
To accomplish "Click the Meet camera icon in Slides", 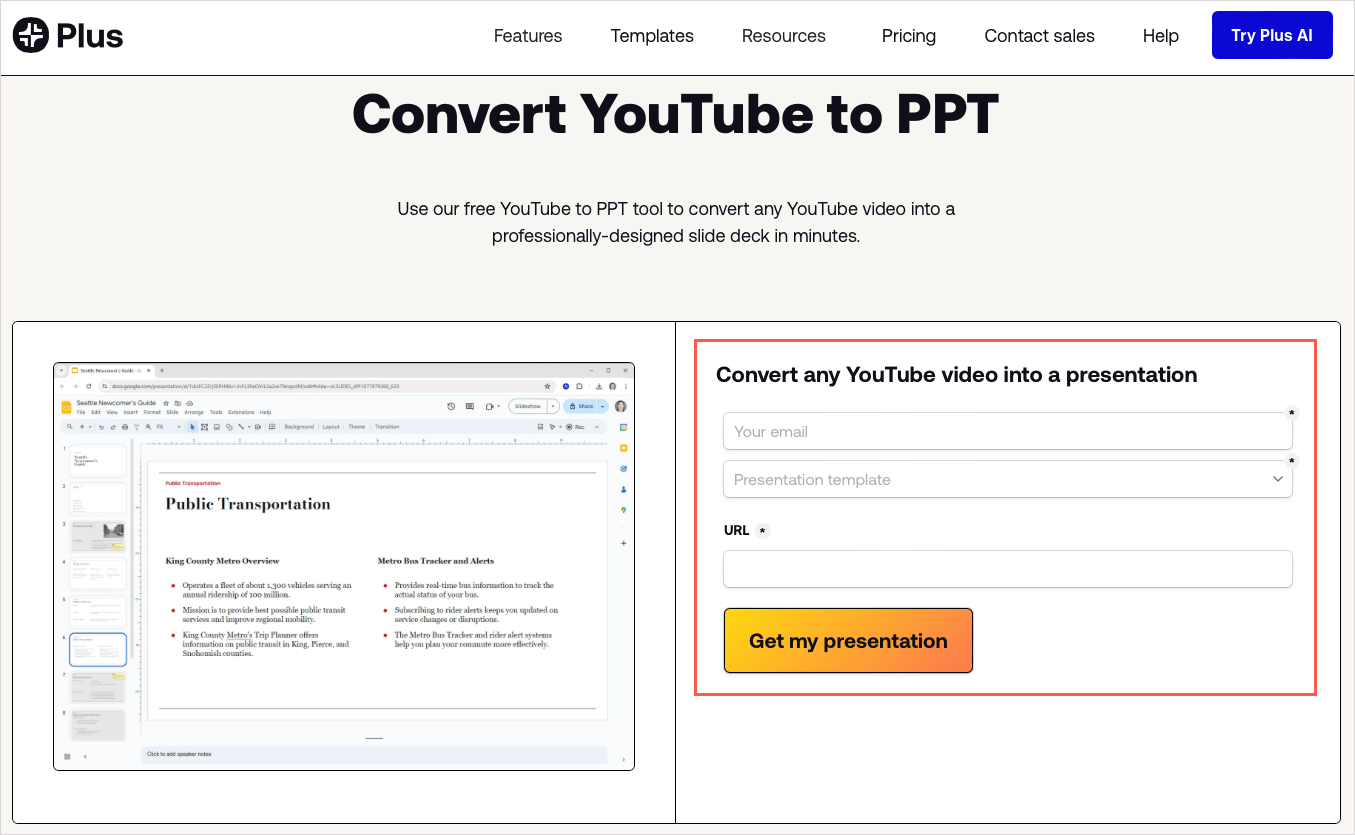I will (489, 406).
